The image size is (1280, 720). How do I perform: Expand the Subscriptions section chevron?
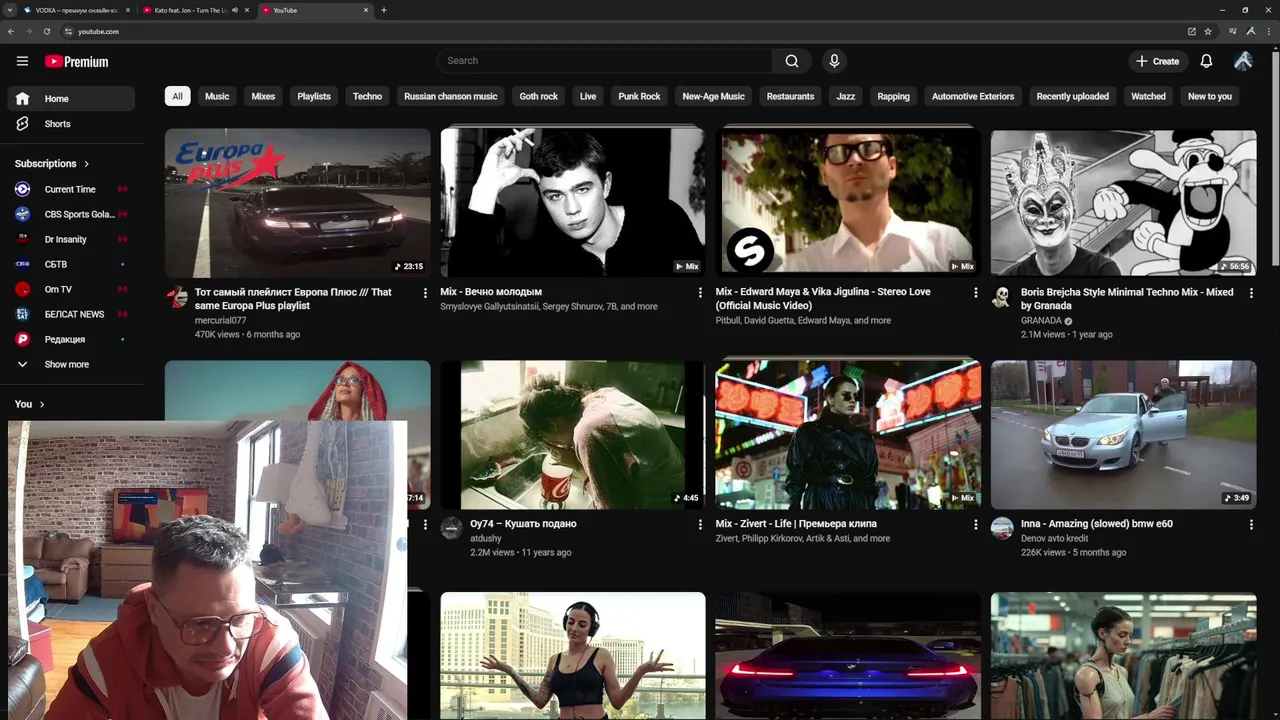coord(86,164)
